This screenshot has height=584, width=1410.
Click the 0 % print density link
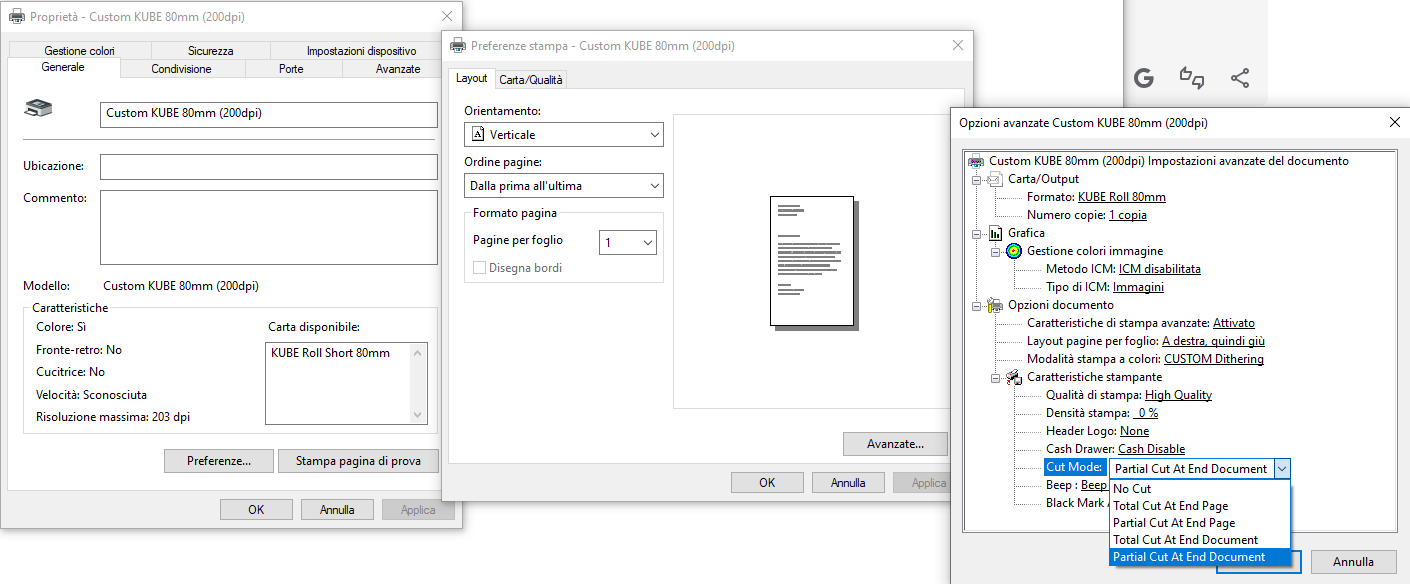(x=1146, y=413)
